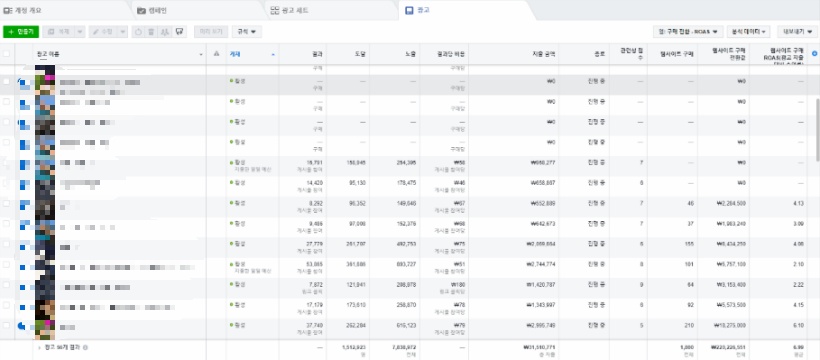The width and height of the screenshot is (820, 360).
Task: Tick checkbox of row with 27,779 results
Action: coord(6,244)
